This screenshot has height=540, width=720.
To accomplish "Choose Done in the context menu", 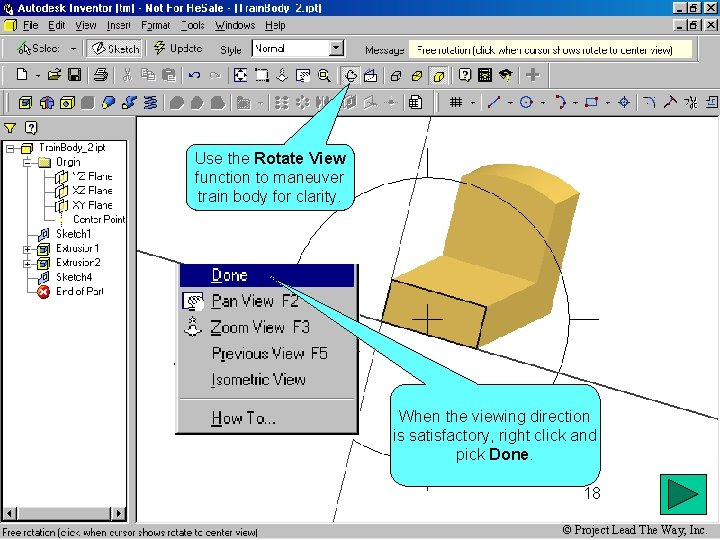I will pos(267,276).
